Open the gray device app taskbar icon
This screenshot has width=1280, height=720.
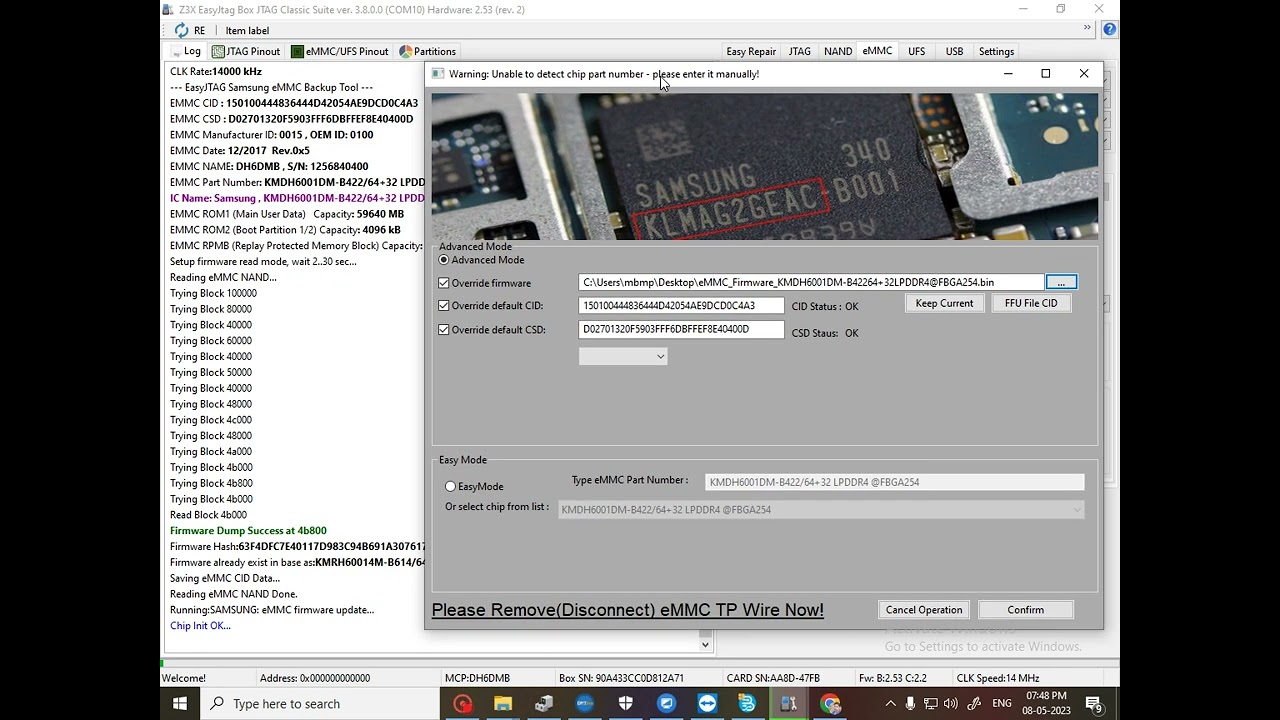(x=544, y=704)
